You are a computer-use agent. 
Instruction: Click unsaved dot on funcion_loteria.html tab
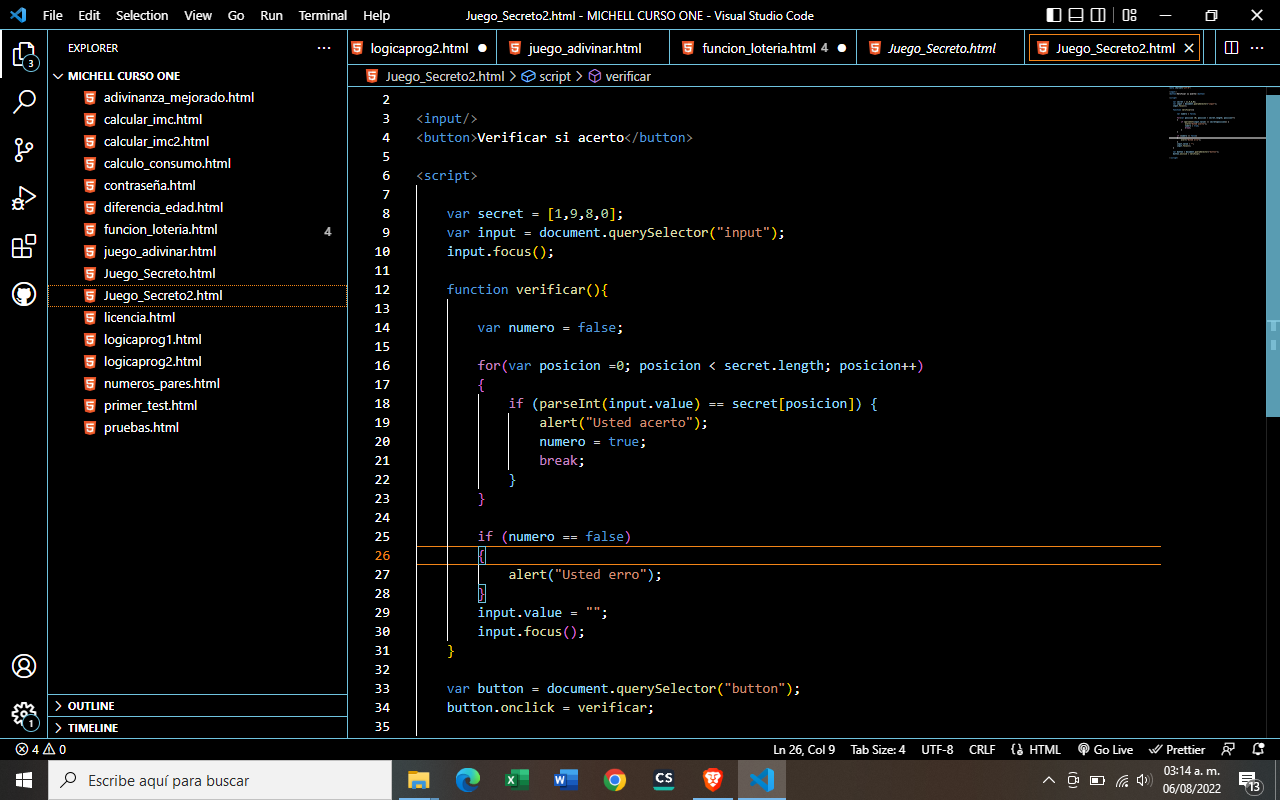pos(842,48)
